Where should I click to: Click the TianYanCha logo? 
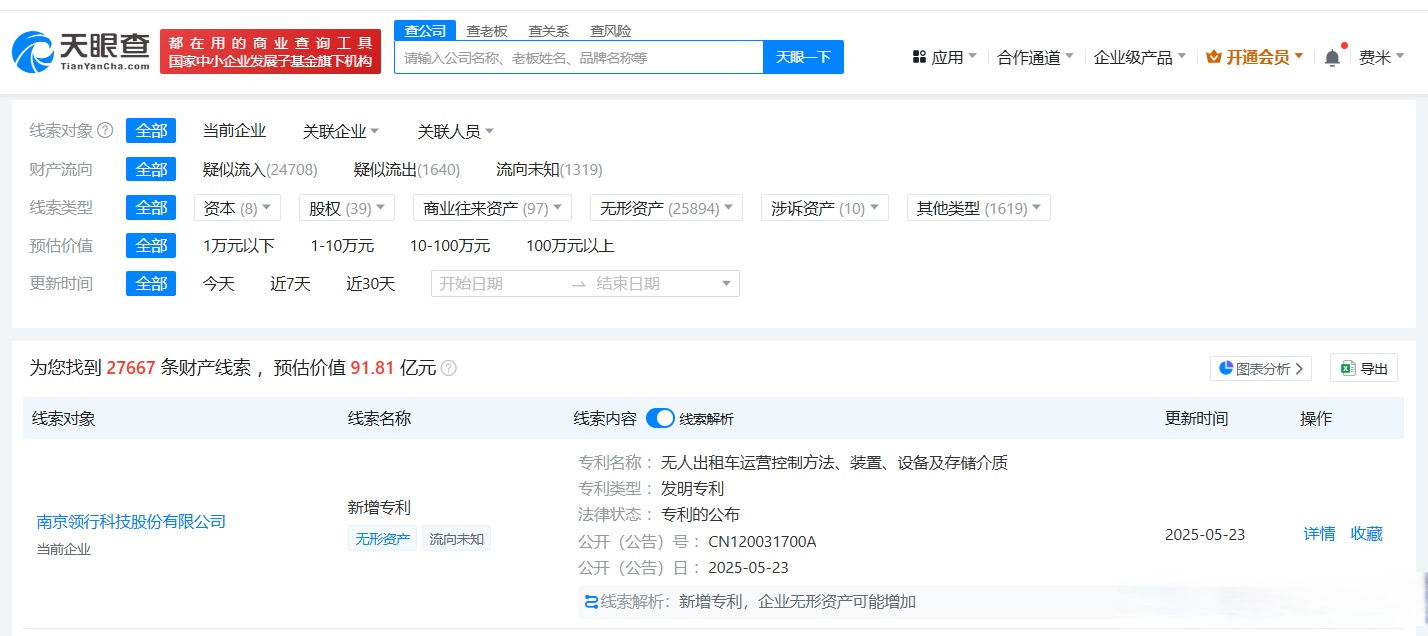point(78,49)
